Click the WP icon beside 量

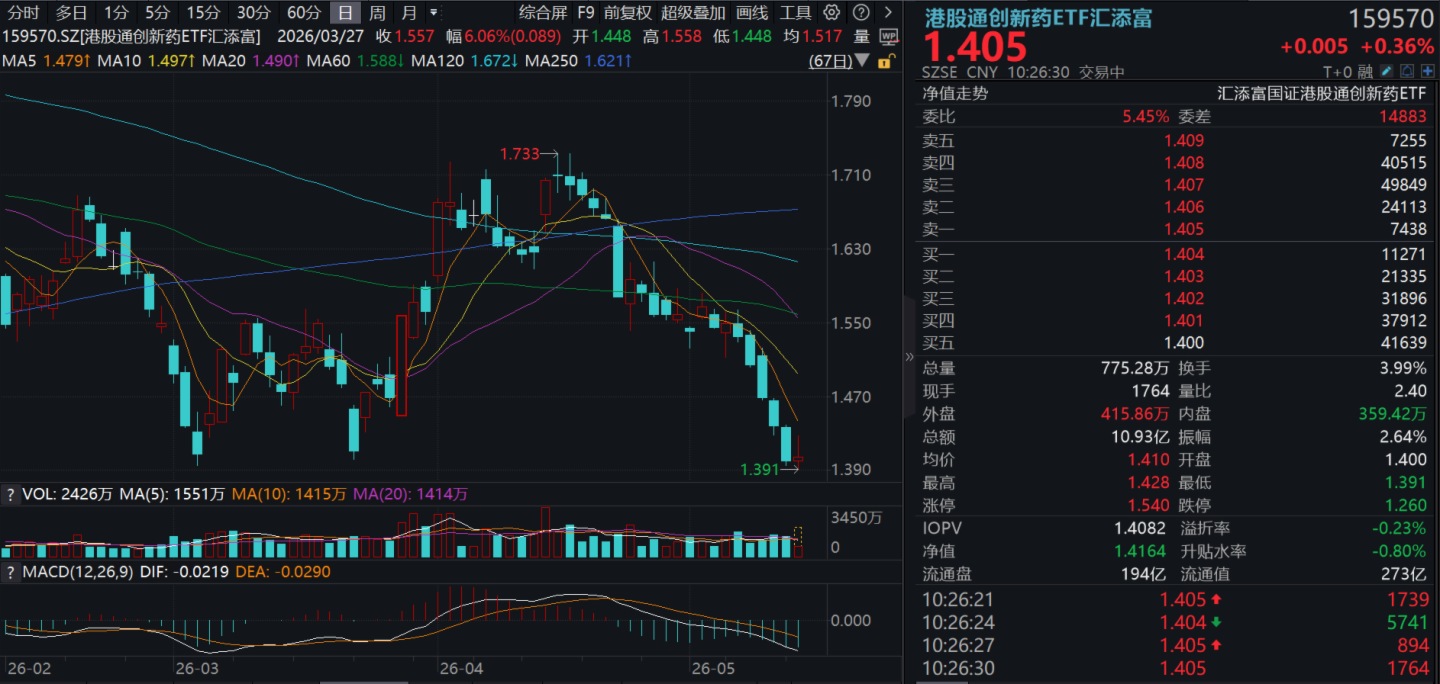(888, 36)
